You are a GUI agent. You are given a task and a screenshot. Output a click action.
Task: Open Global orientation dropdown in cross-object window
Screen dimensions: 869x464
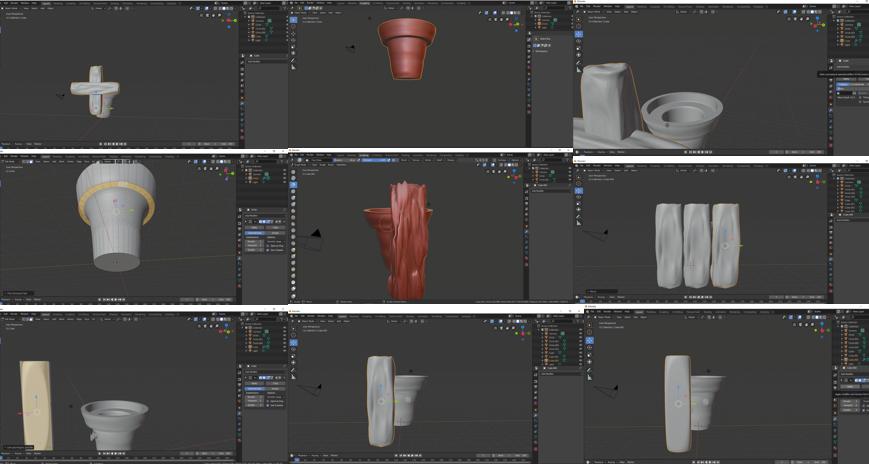tap(101, 8)
